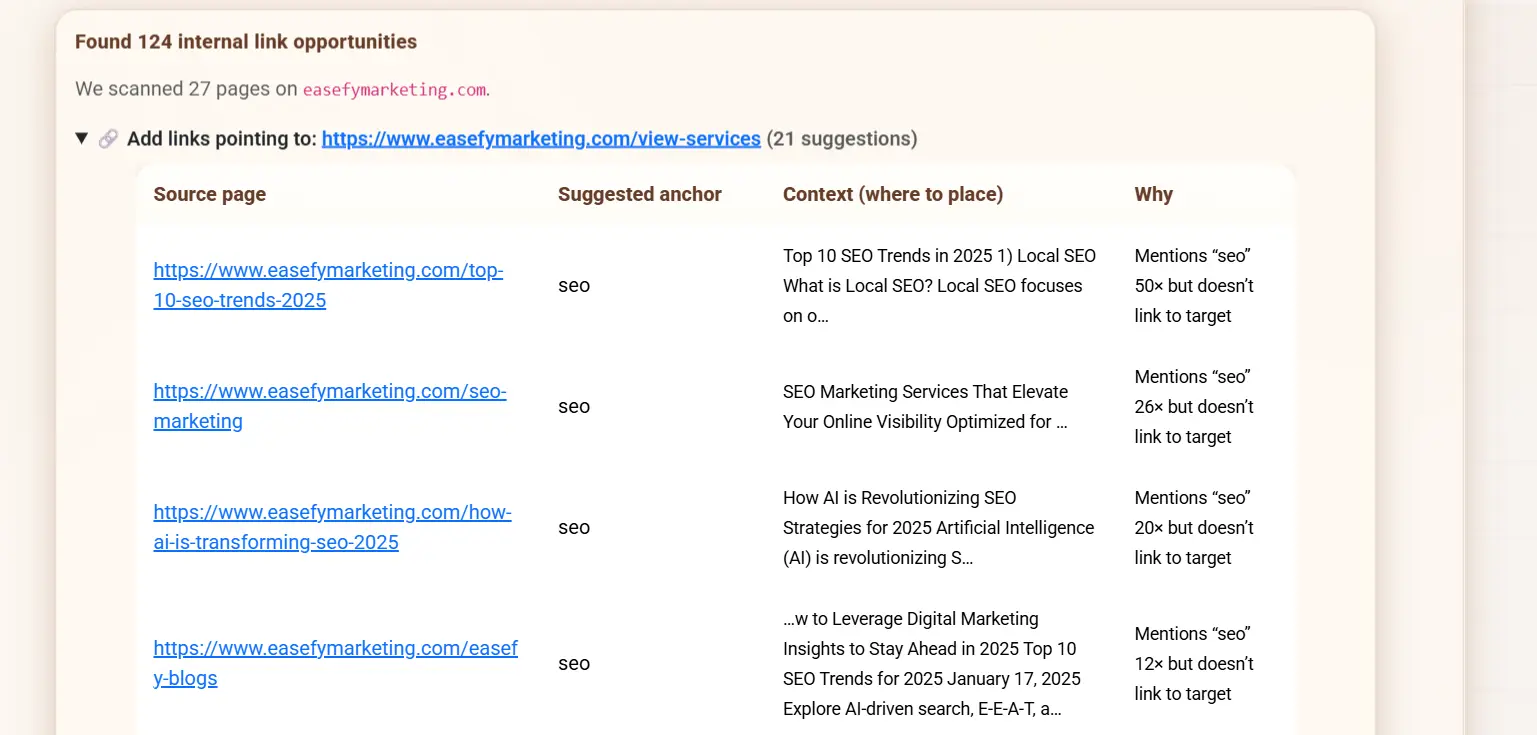Select the seo anchor in top-10-seo-trends row
Image resolution: width=1537 pixels, height=735 pixels.
pyautogui.click(x=574, y=286)
